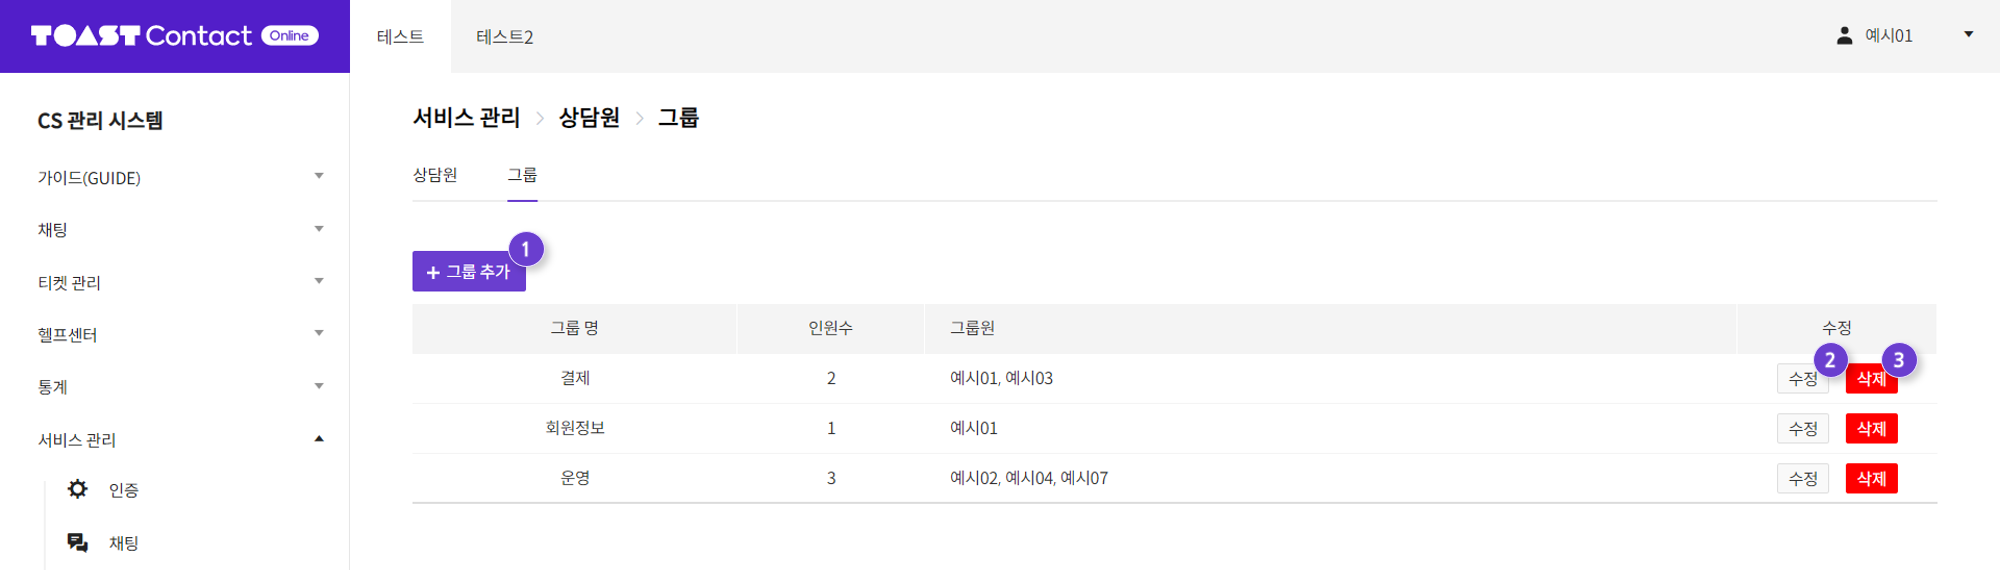Open the 채팅 speech bubble icon item
Viewport: 2000px width, 570px height.
click(x=77, y=542)
